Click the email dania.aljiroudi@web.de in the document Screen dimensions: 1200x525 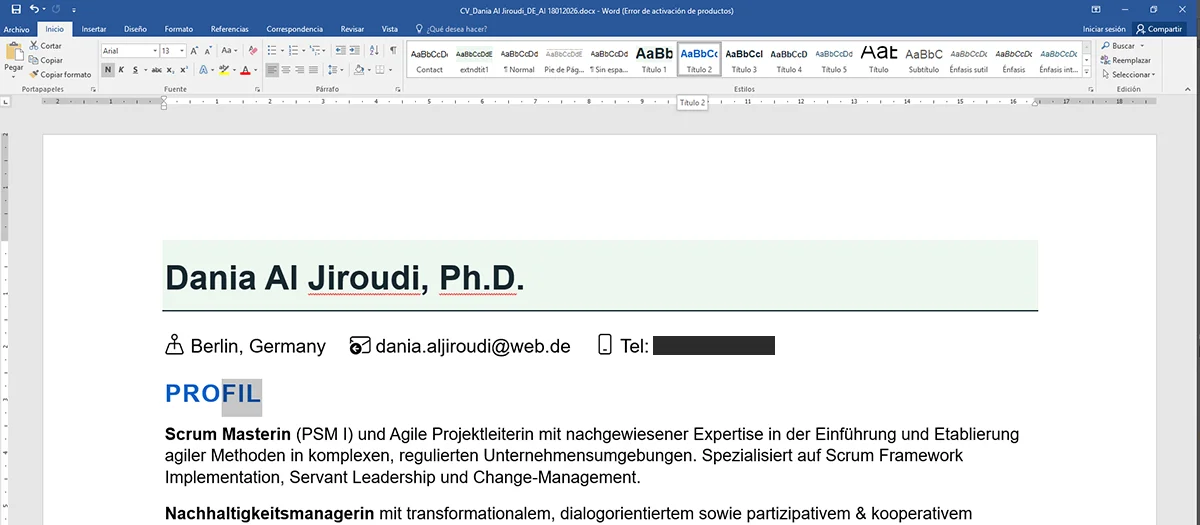[x=473, y=346]
